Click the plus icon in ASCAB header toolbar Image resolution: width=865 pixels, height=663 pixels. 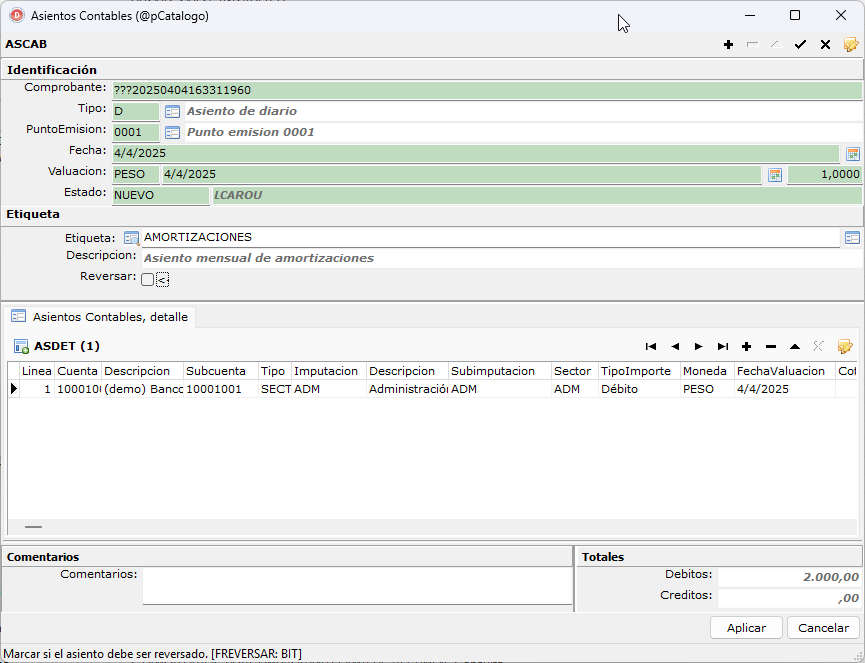[728, 45]
